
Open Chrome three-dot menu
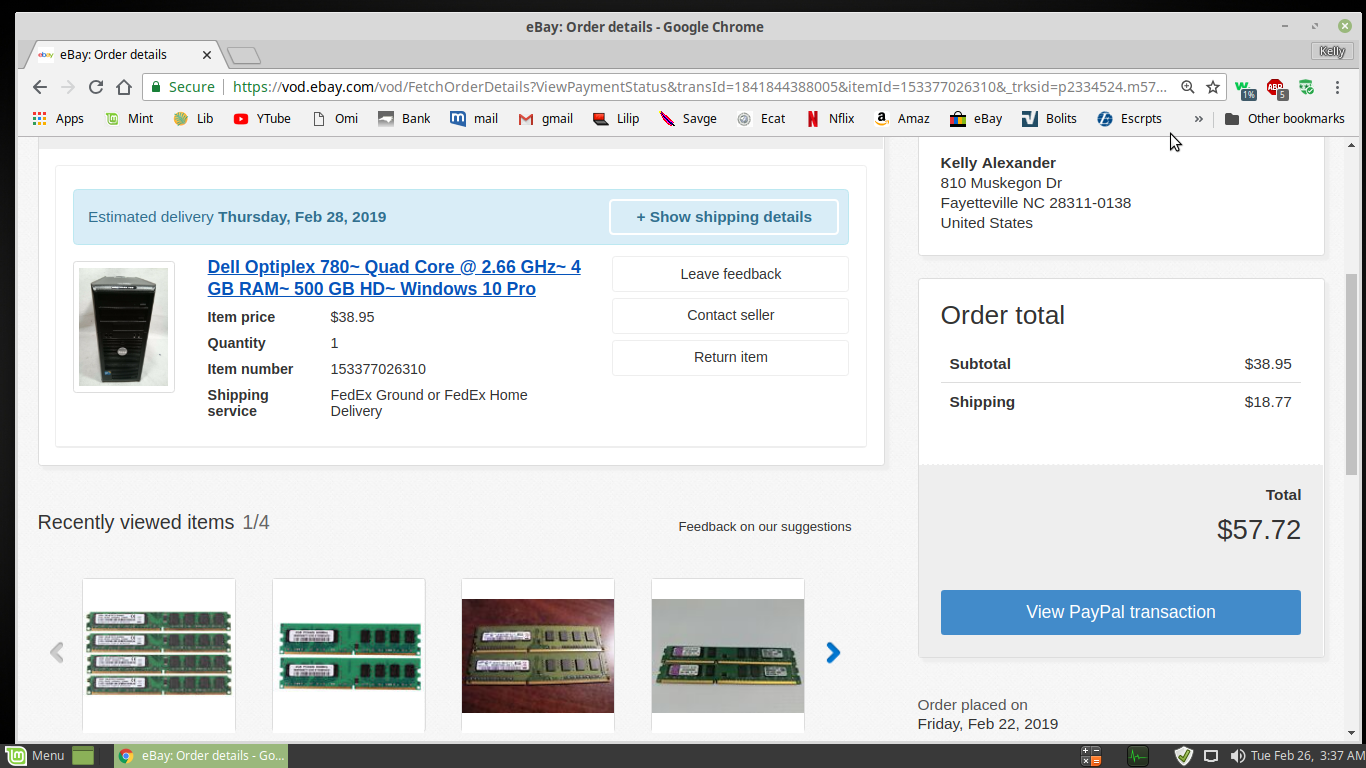(1337, 87)
